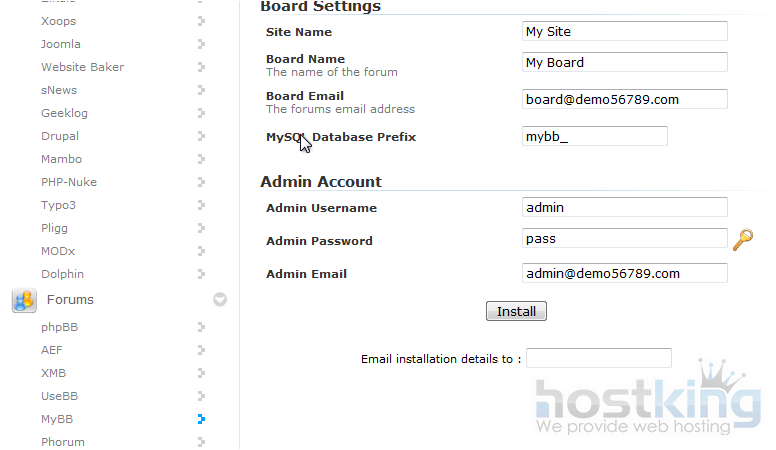Click the Admin Email input field

[624, 274]
